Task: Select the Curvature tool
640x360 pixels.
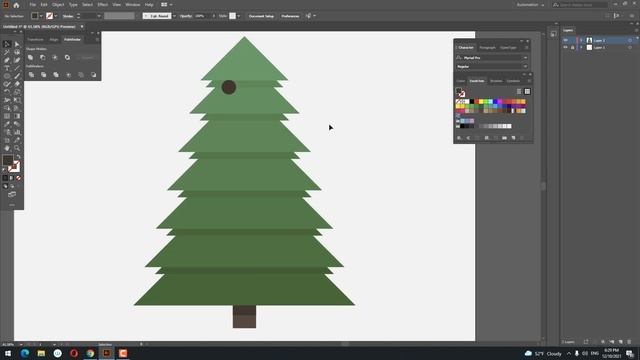Action: point(17,60)
